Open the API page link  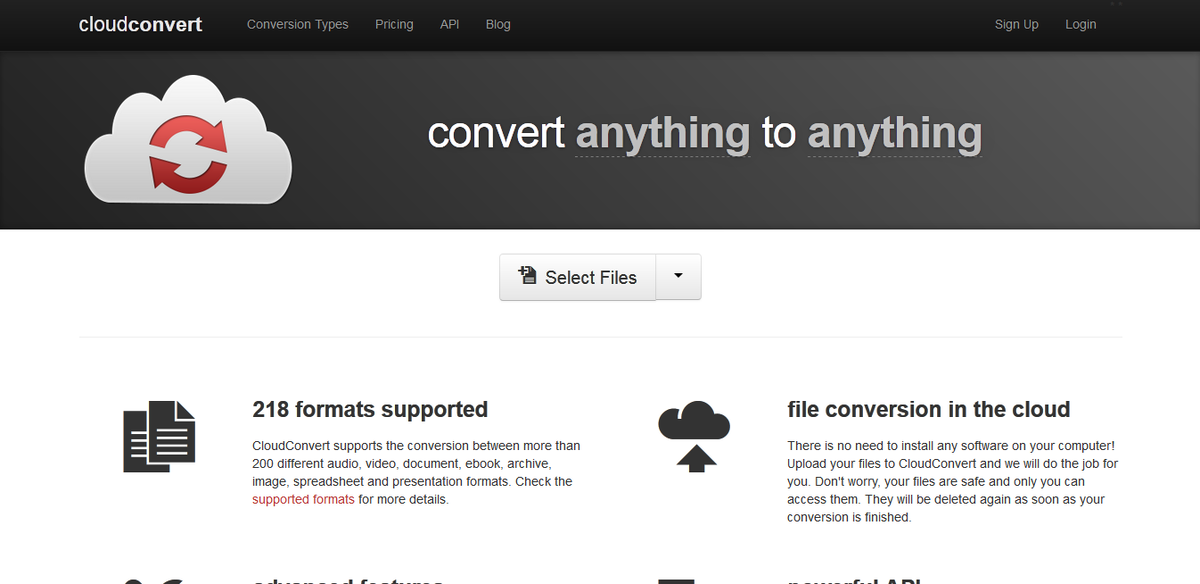click(450, 24)
